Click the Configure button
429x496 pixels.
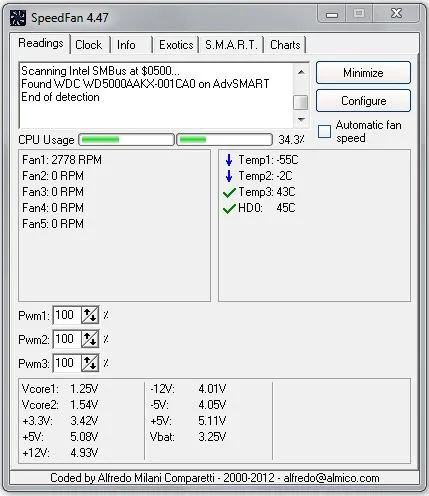pos(363,101)
